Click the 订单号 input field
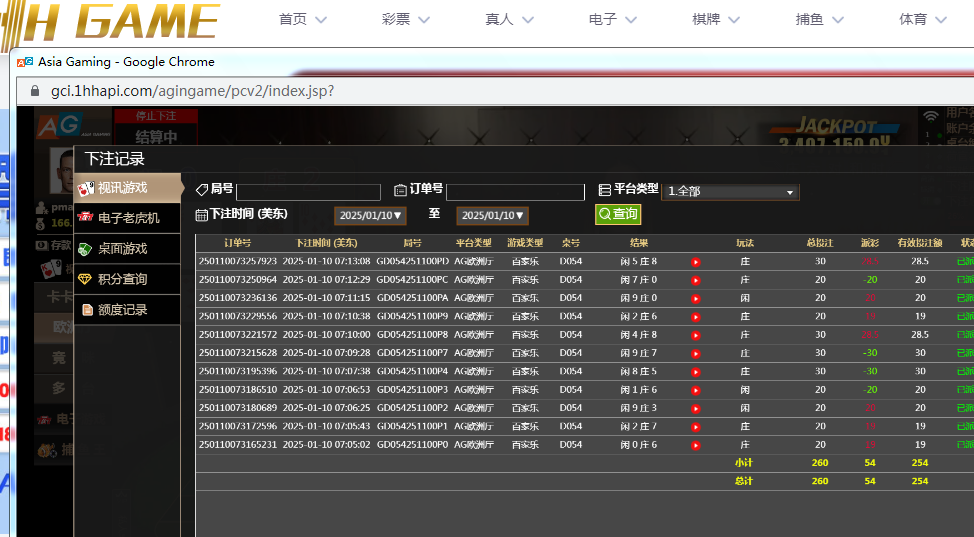Screen dimensions: 974x537 click(x=515, y=192)
